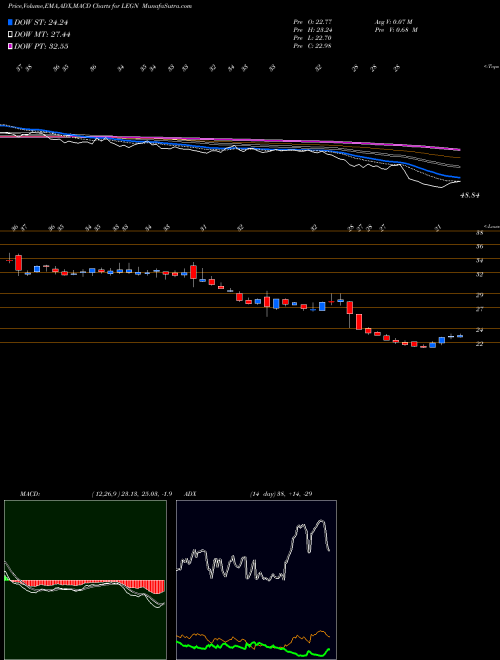Select the 'DOW ST: 24.24' legend label

(41, 23)
